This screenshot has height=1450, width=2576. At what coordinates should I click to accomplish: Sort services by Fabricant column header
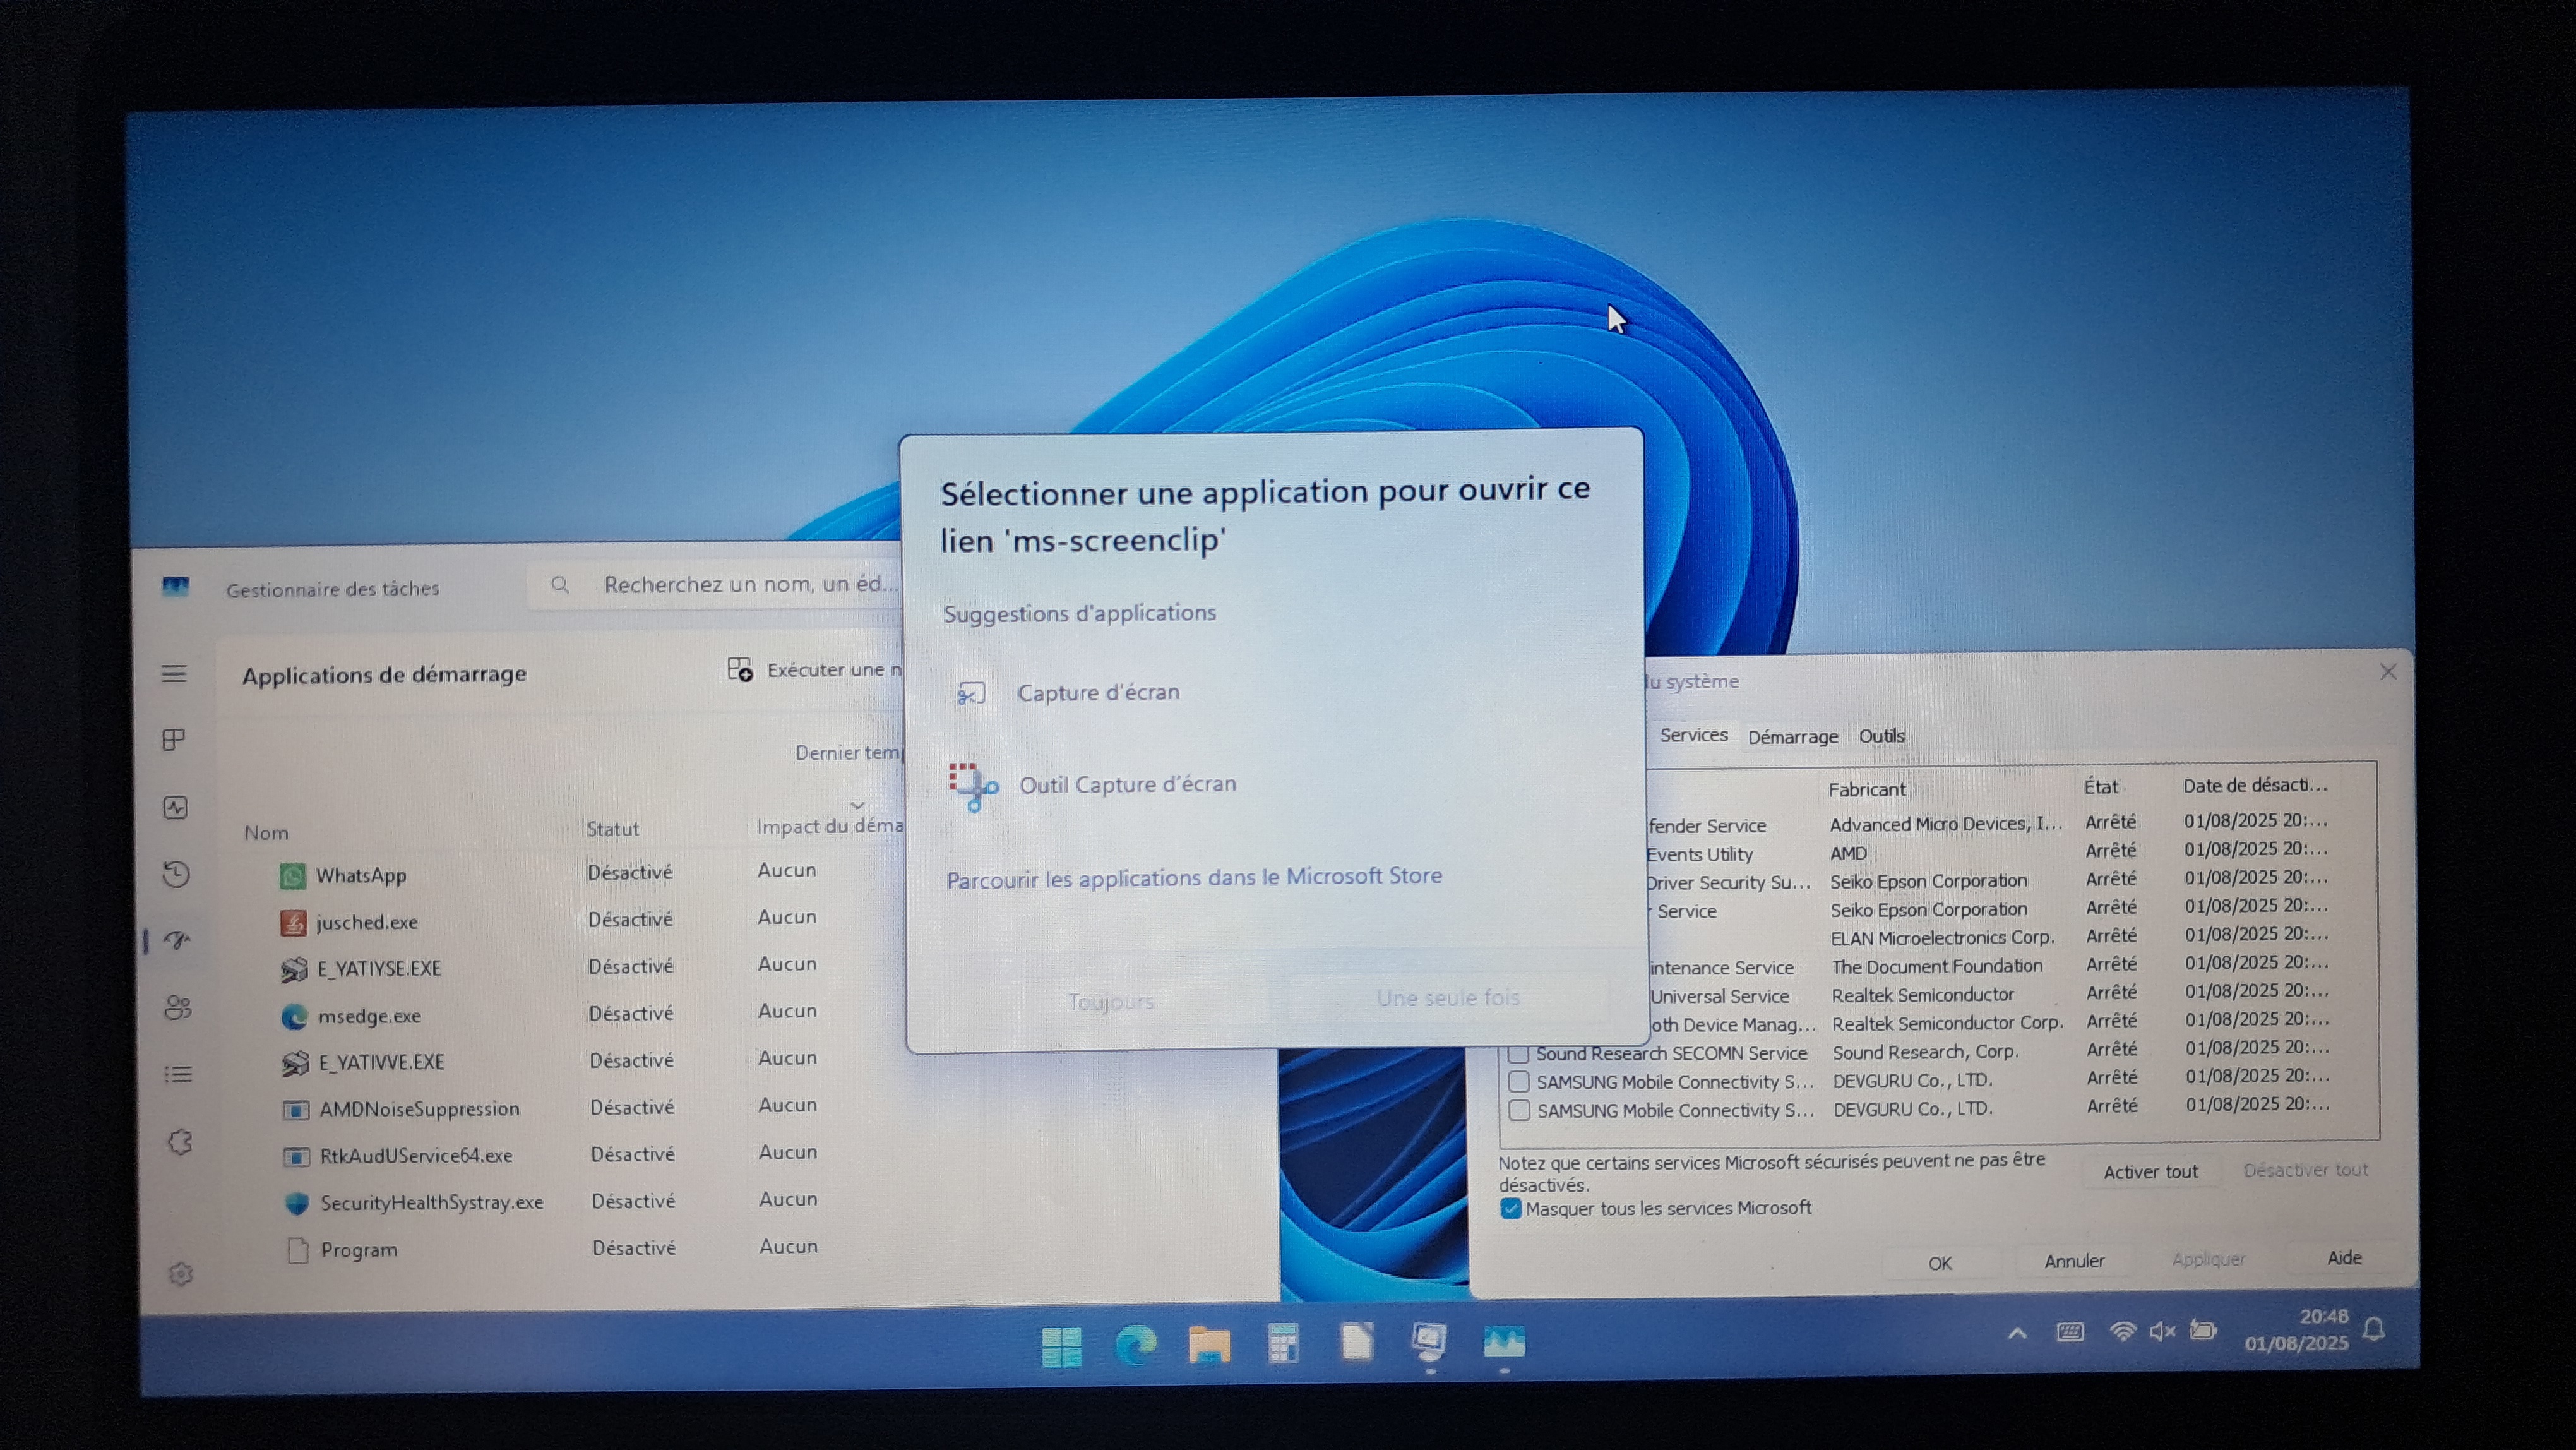click(1866, 789)
